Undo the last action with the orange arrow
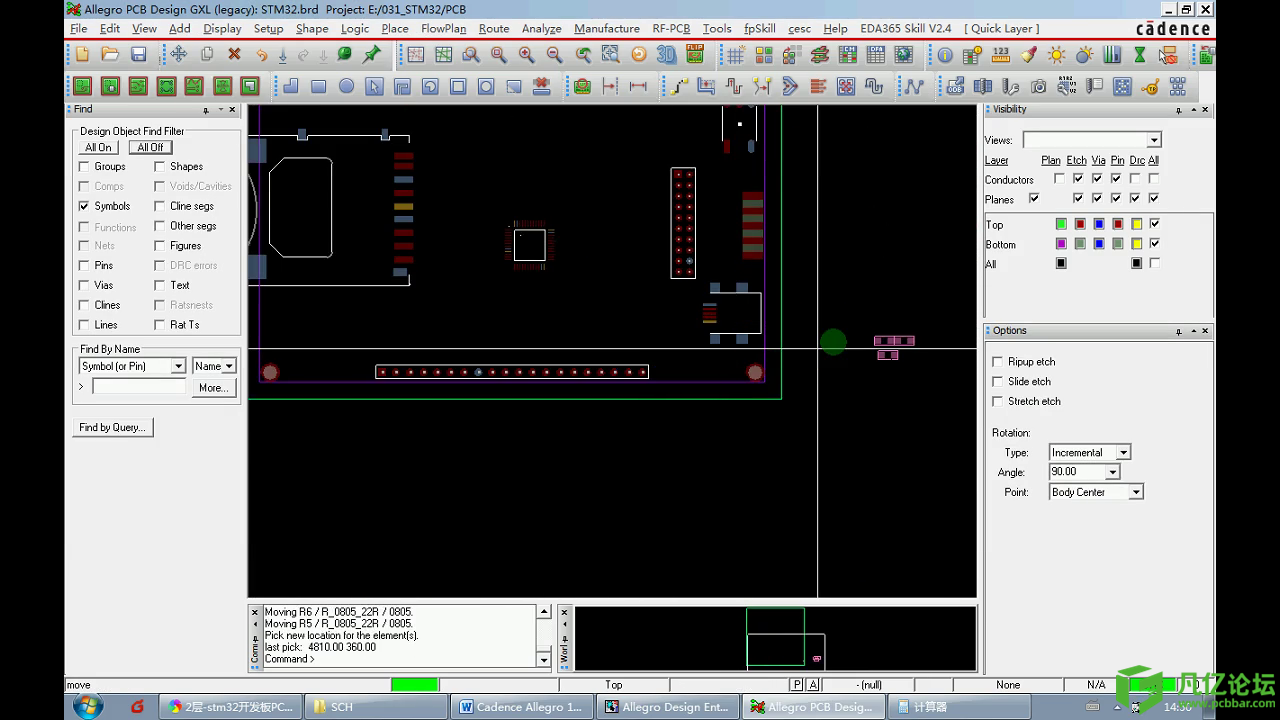Viewport: 1280px width, 720px height. [x=261, y=54]
